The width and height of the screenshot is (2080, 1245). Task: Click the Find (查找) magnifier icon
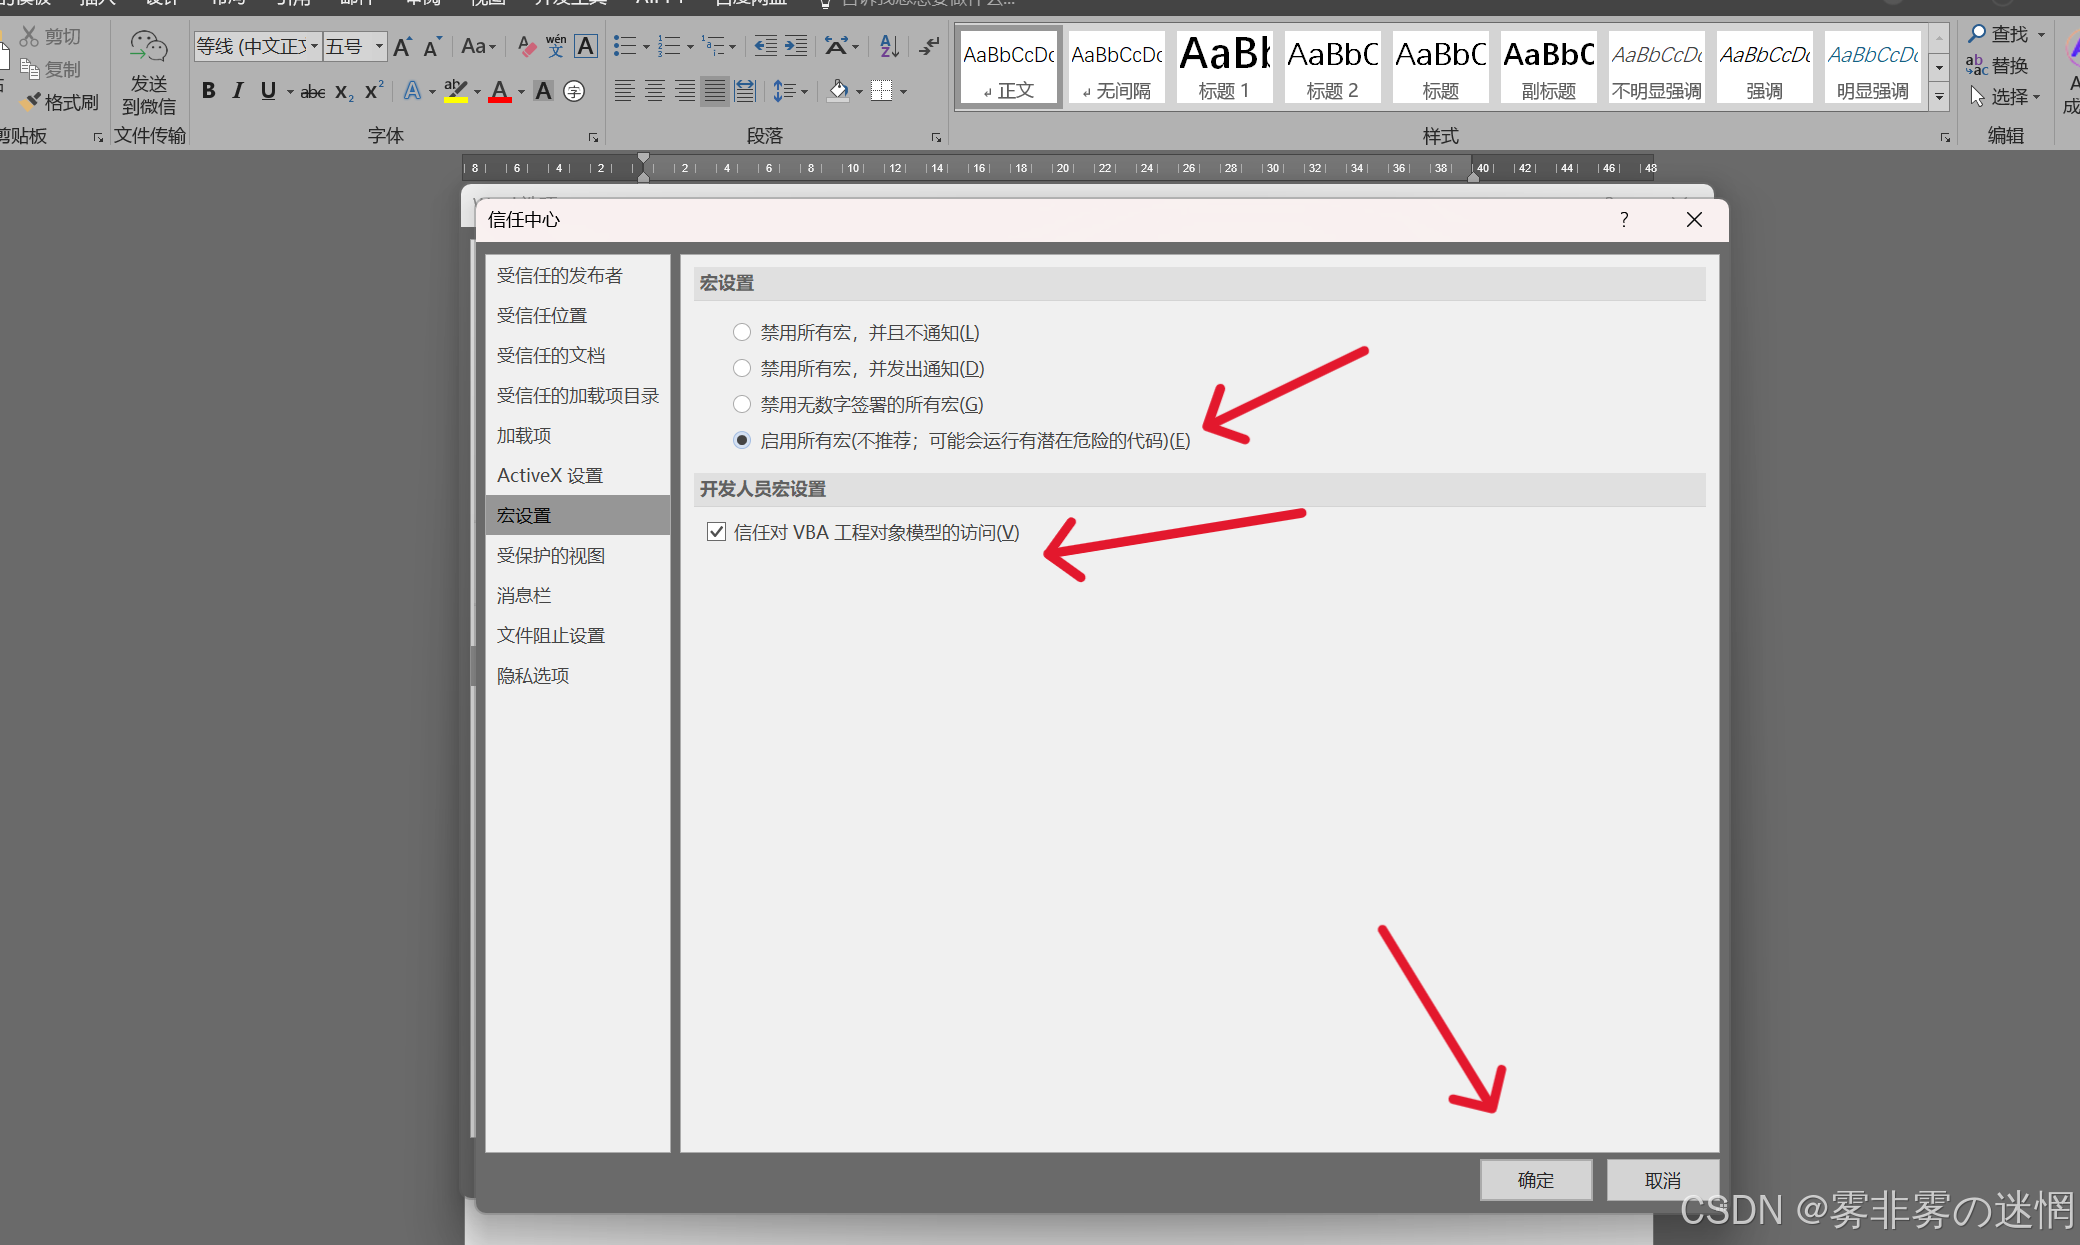1977,34
